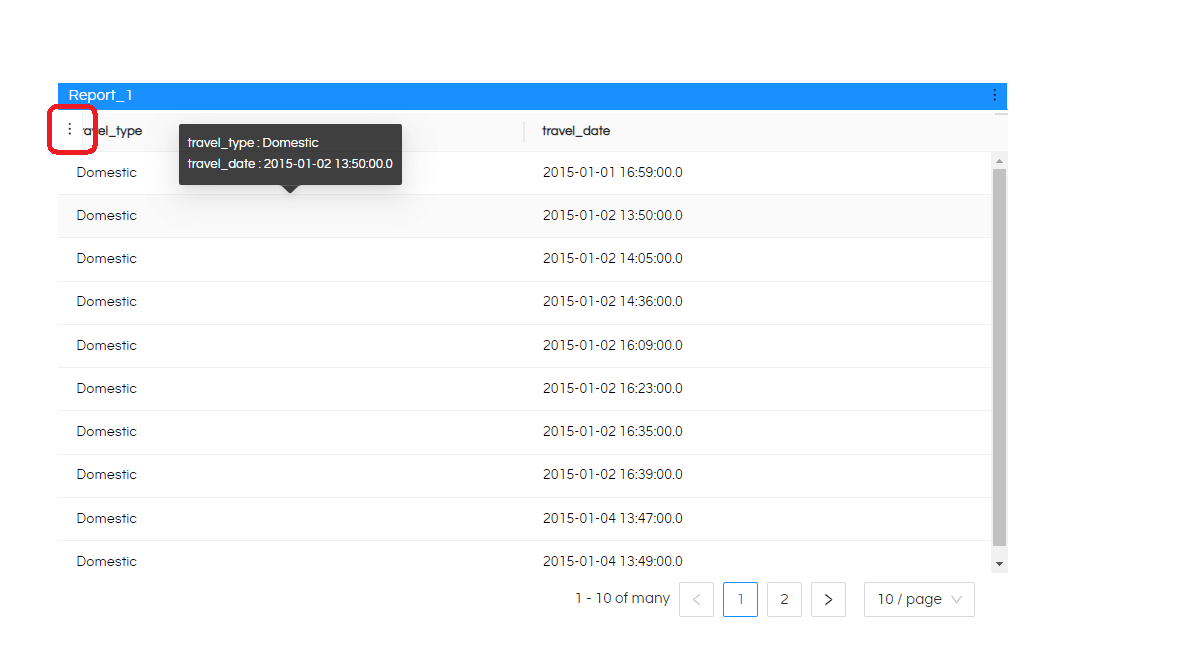Select the 2015-01-02 14:05:00.0 cell
Image resolution: width=1194 pixels, height=653 pixels.
[612, 259]
